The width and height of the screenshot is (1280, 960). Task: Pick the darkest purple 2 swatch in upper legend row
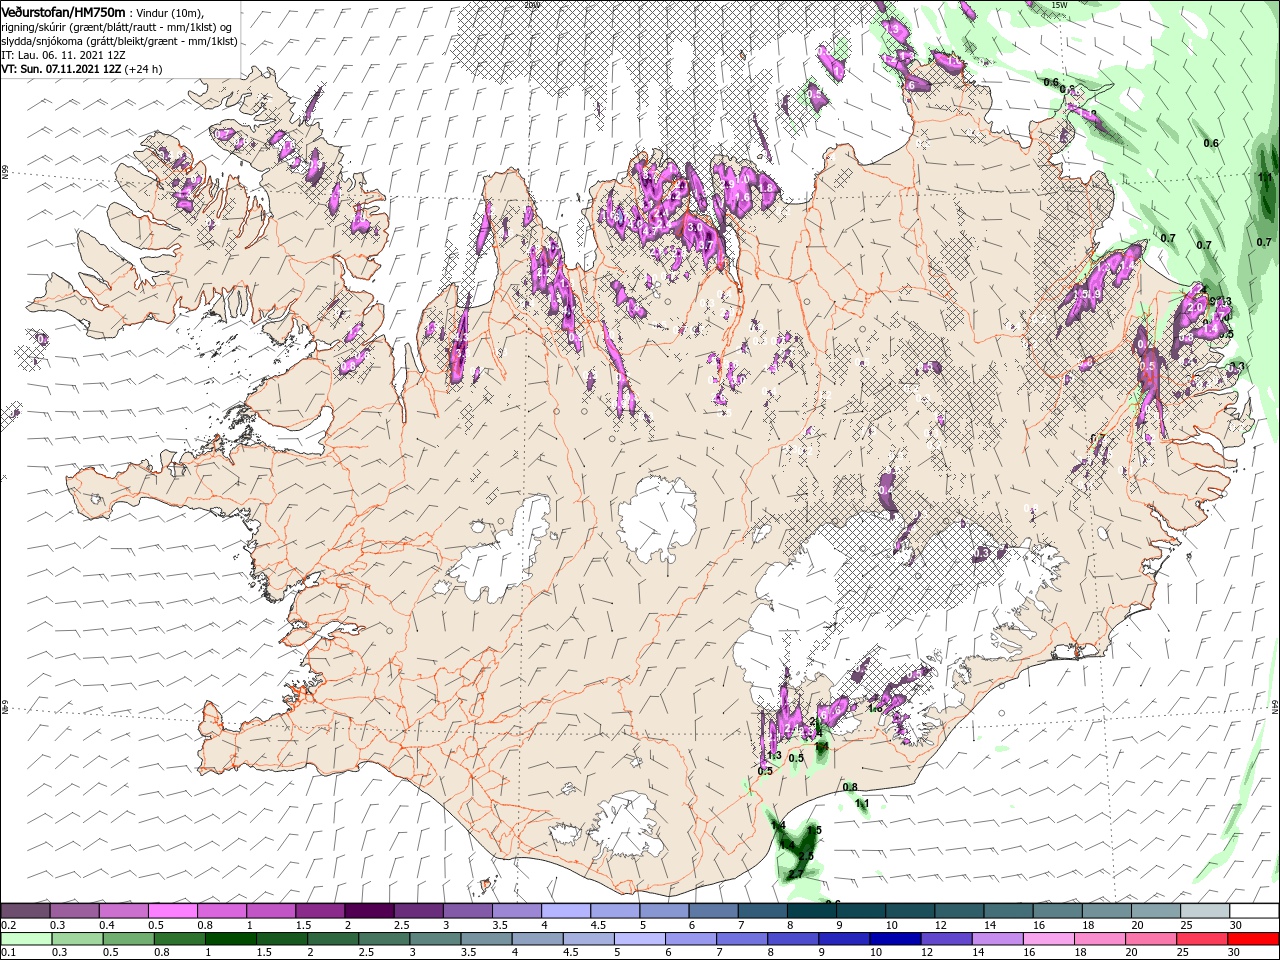369,911
